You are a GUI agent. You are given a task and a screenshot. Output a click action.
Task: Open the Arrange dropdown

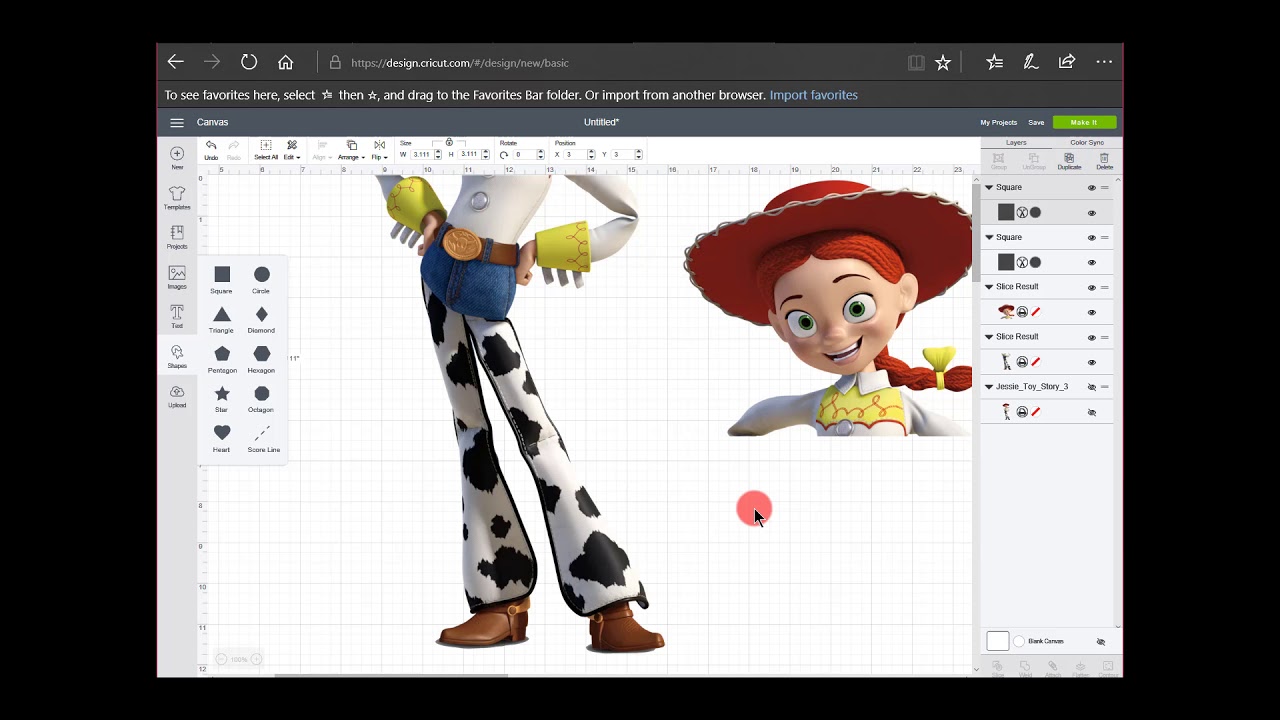pyautogui.click(x=351, y=150)
